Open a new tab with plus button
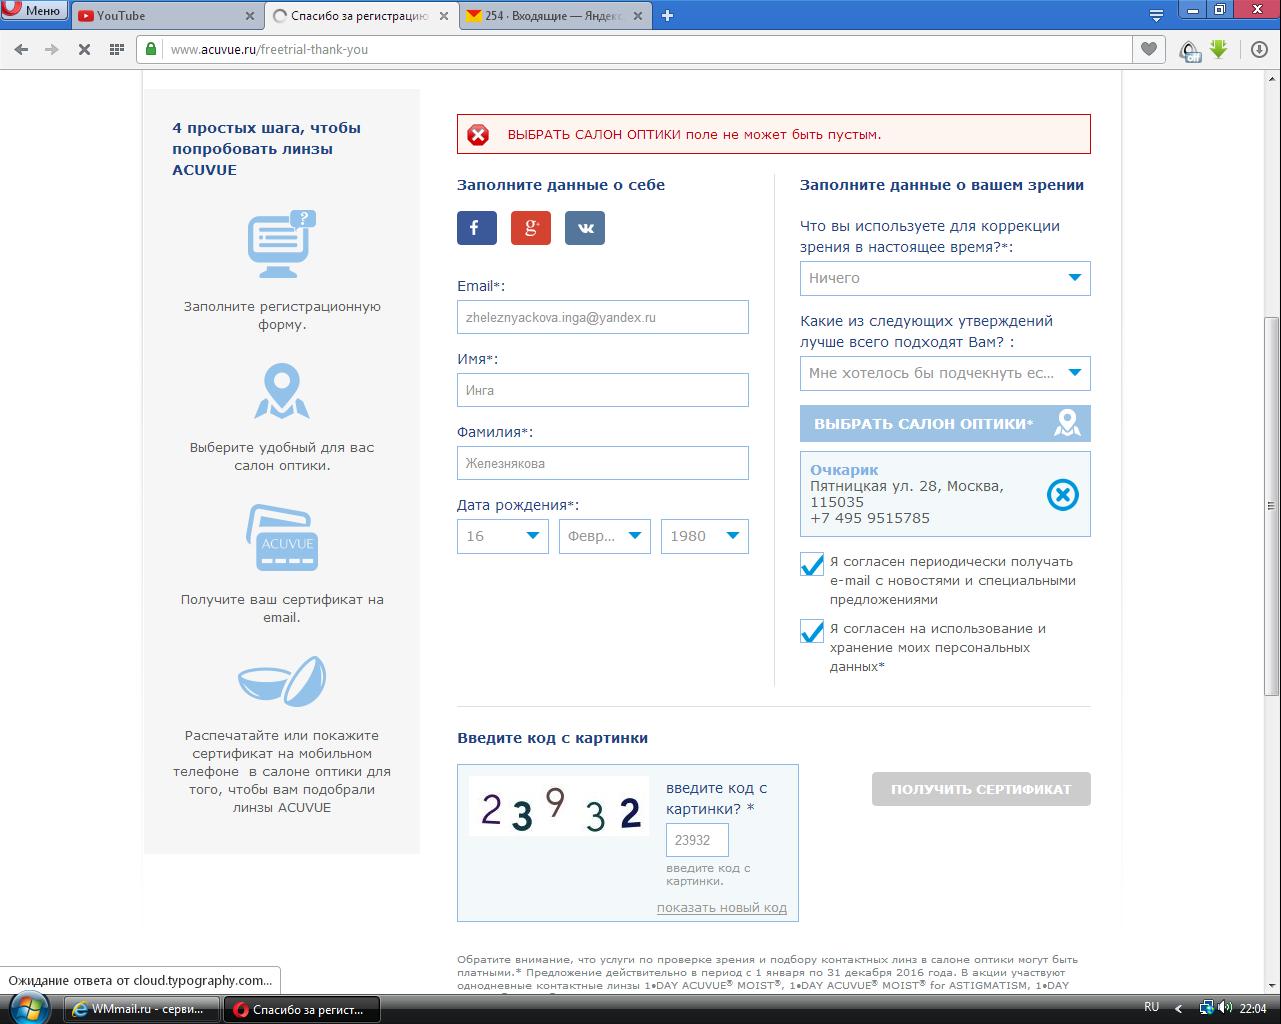 point(668,15)
